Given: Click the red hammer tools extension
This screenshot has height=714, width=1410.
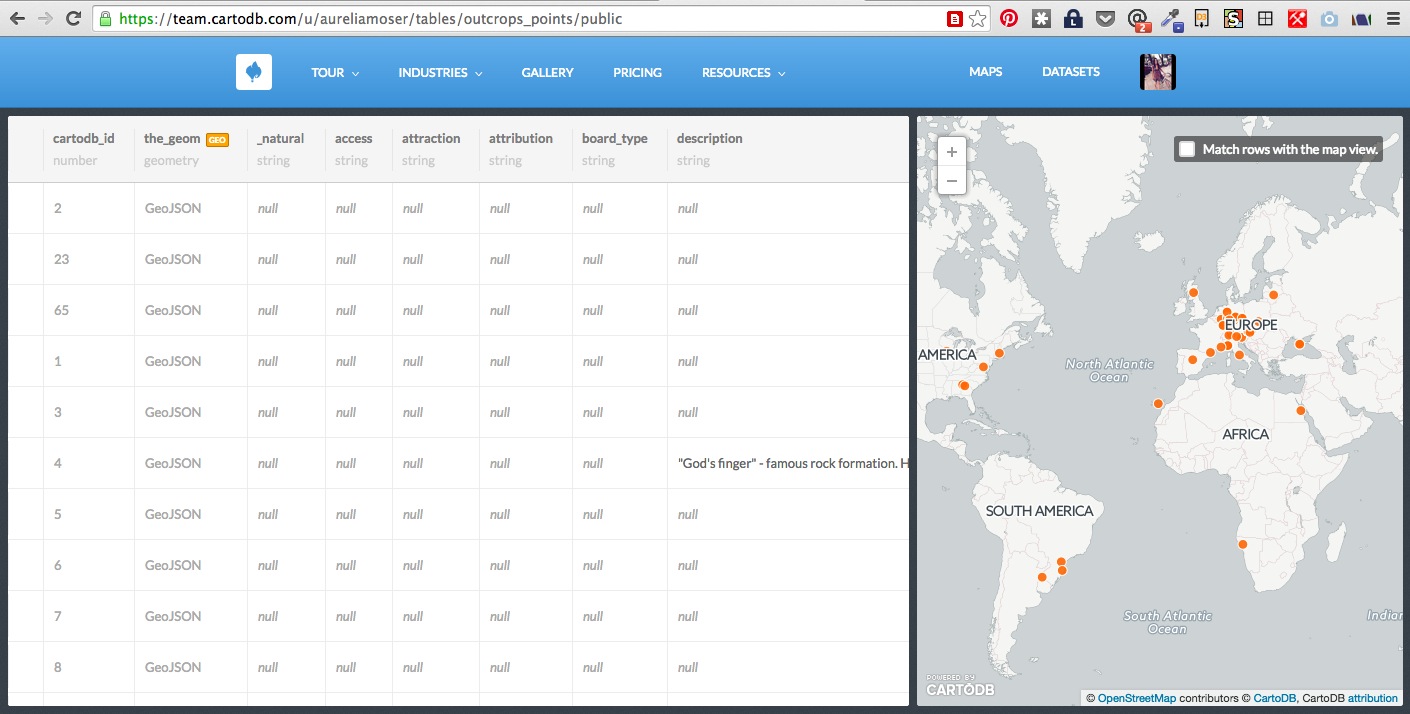Looking at the screenshot, I should click(1297, 18).
